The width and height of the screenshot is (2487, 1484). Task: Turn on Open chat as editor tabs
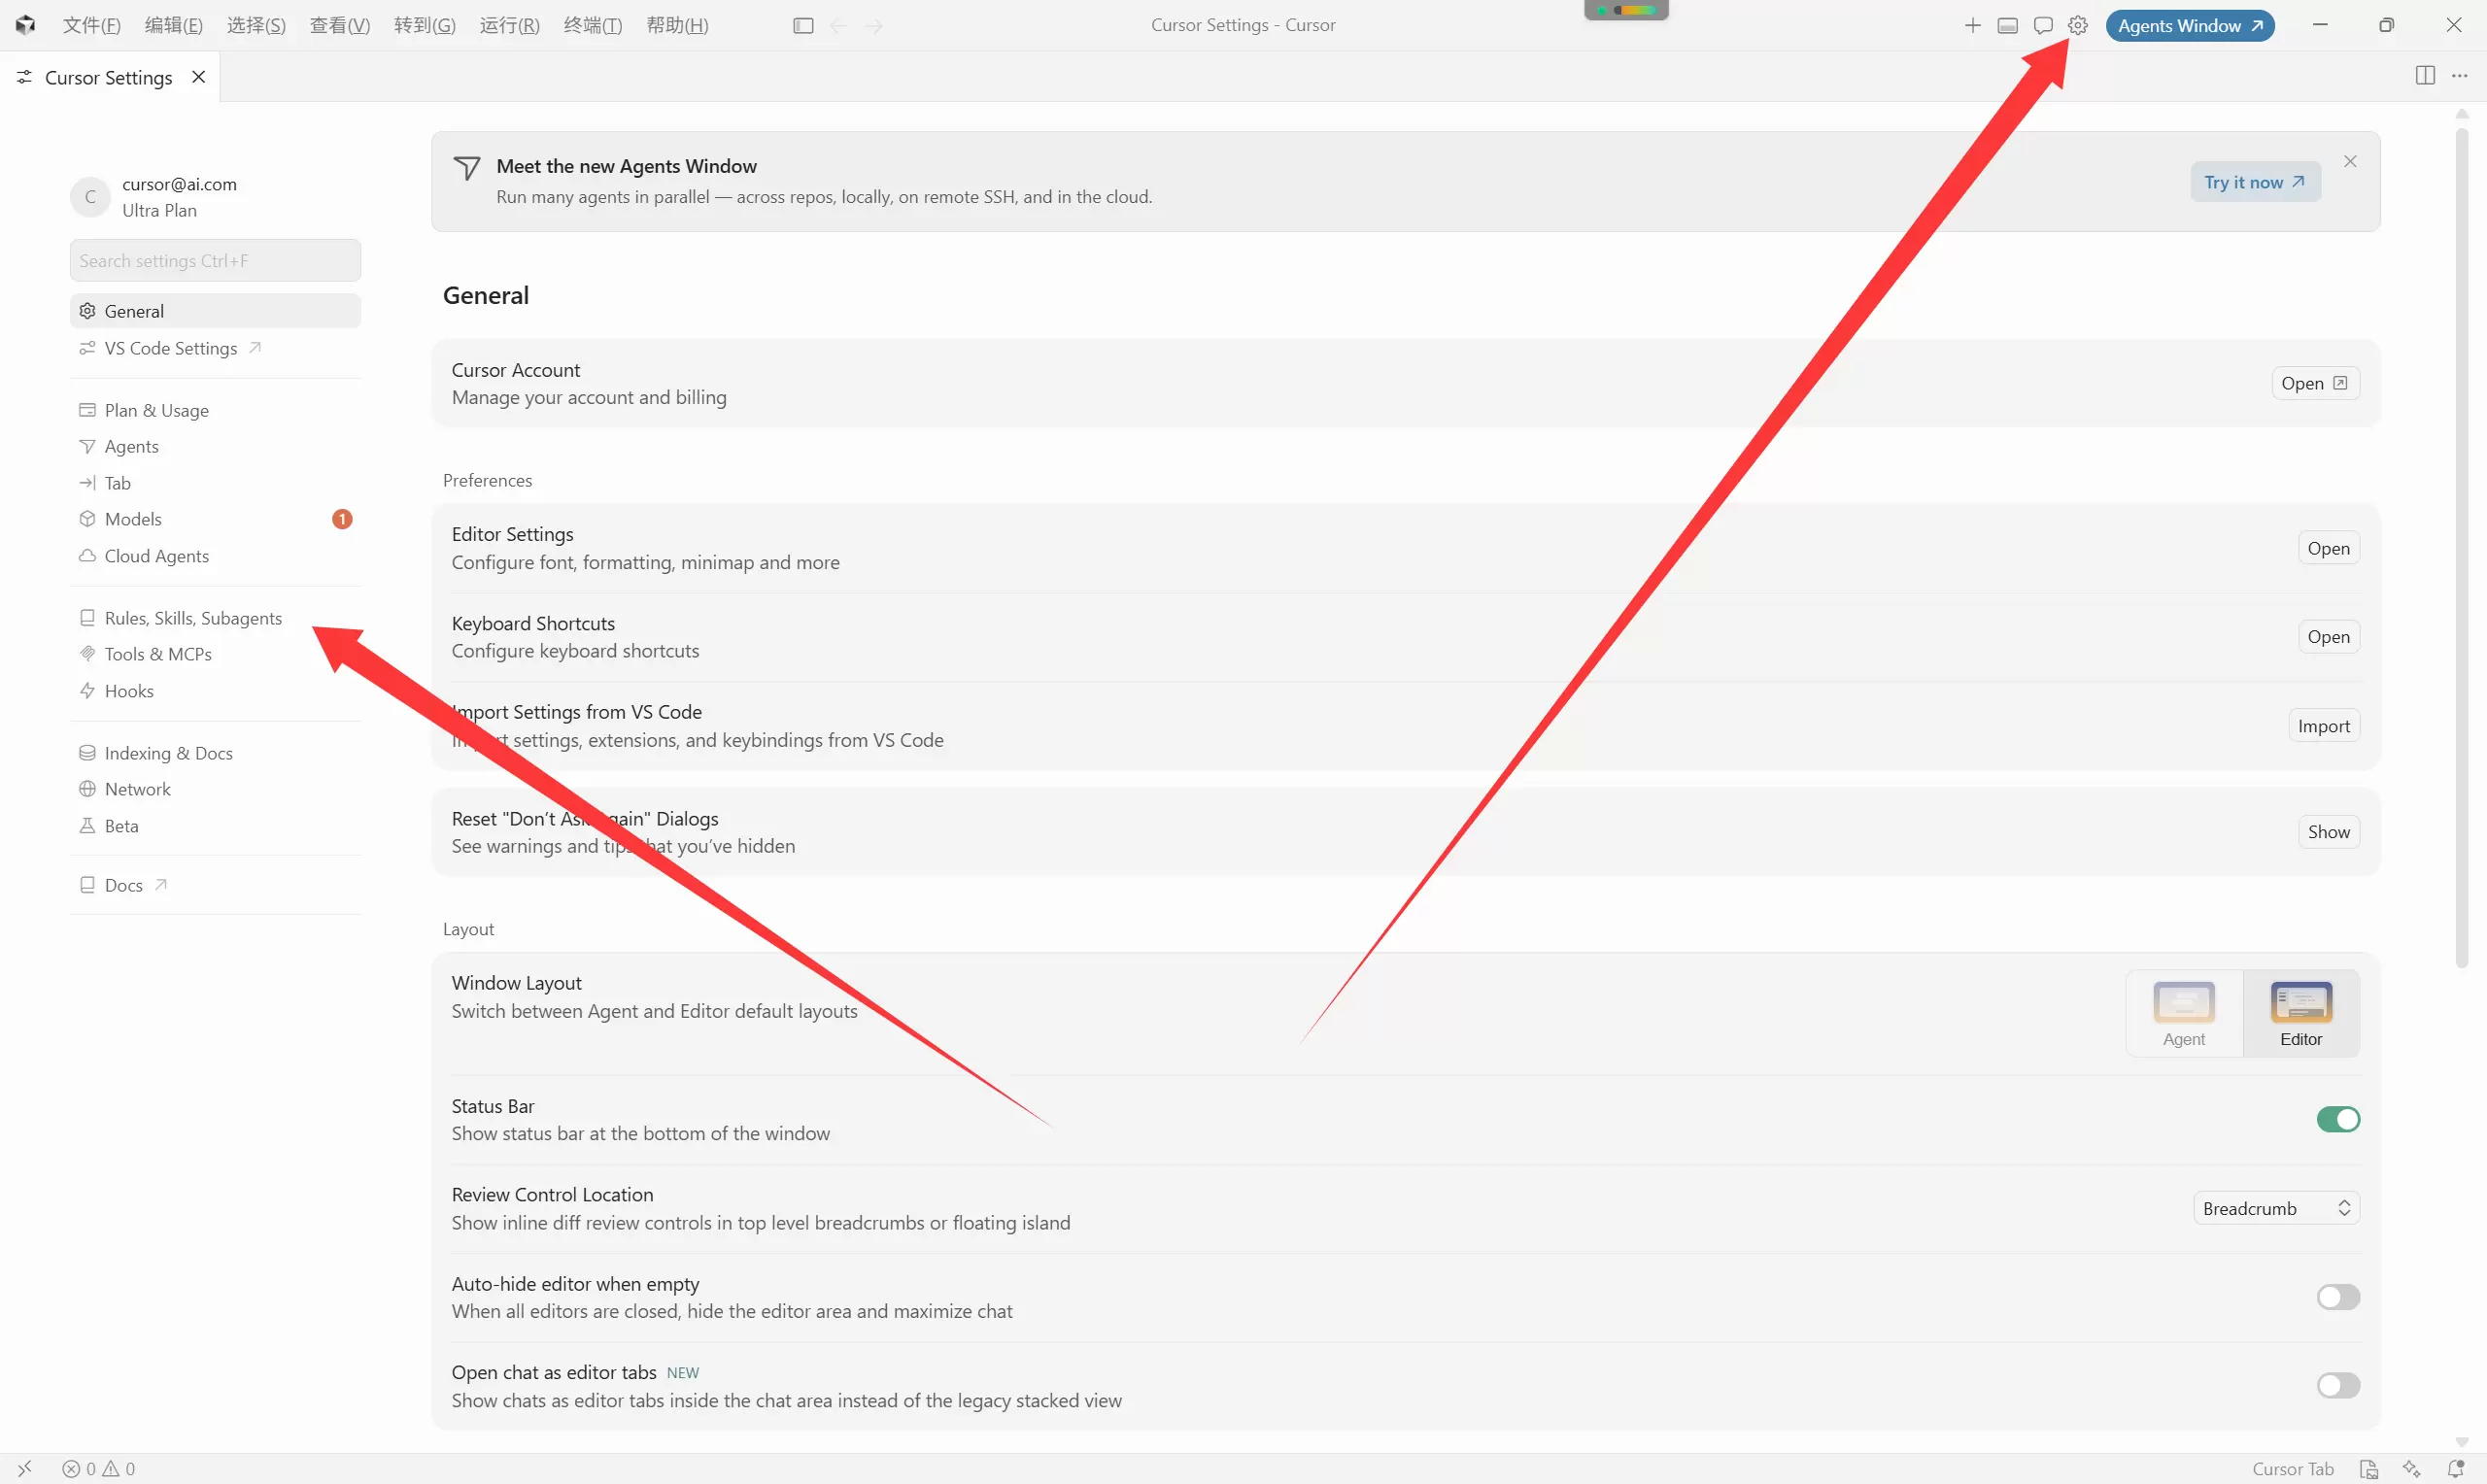(2338, 1386)
